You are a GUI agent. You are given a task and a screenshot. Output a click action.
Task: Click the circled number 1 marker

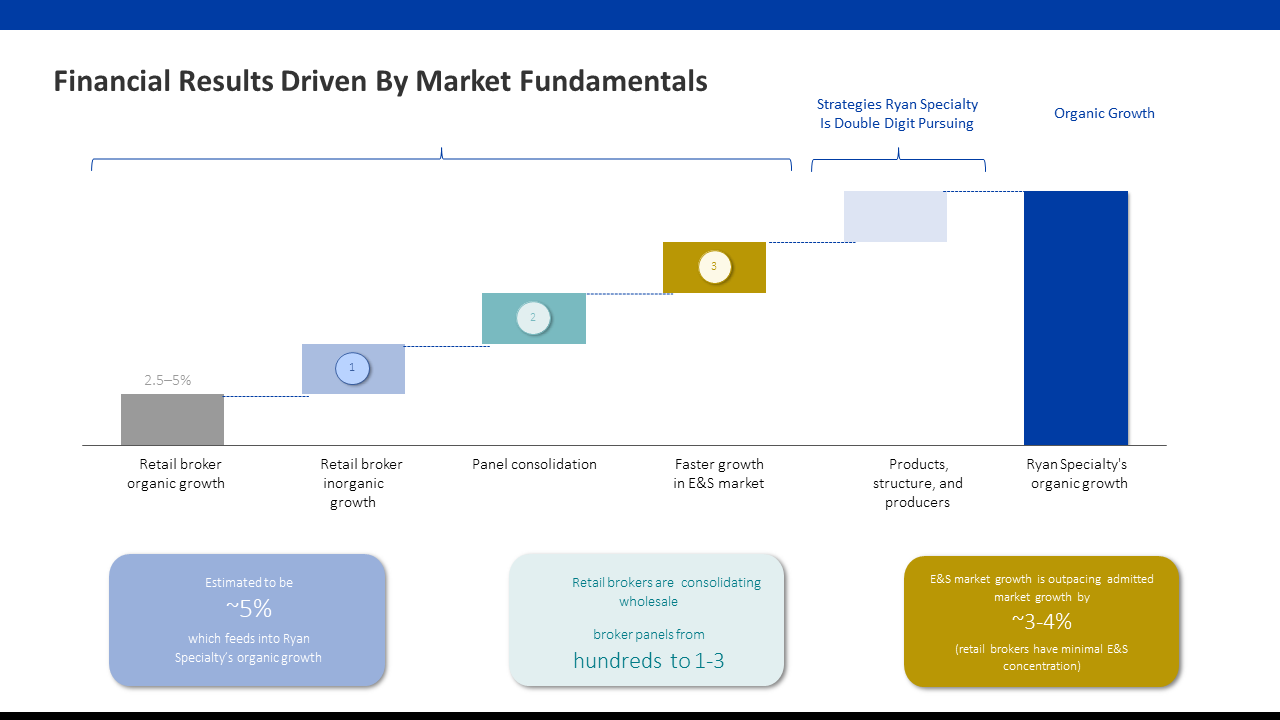click(352, 368)
